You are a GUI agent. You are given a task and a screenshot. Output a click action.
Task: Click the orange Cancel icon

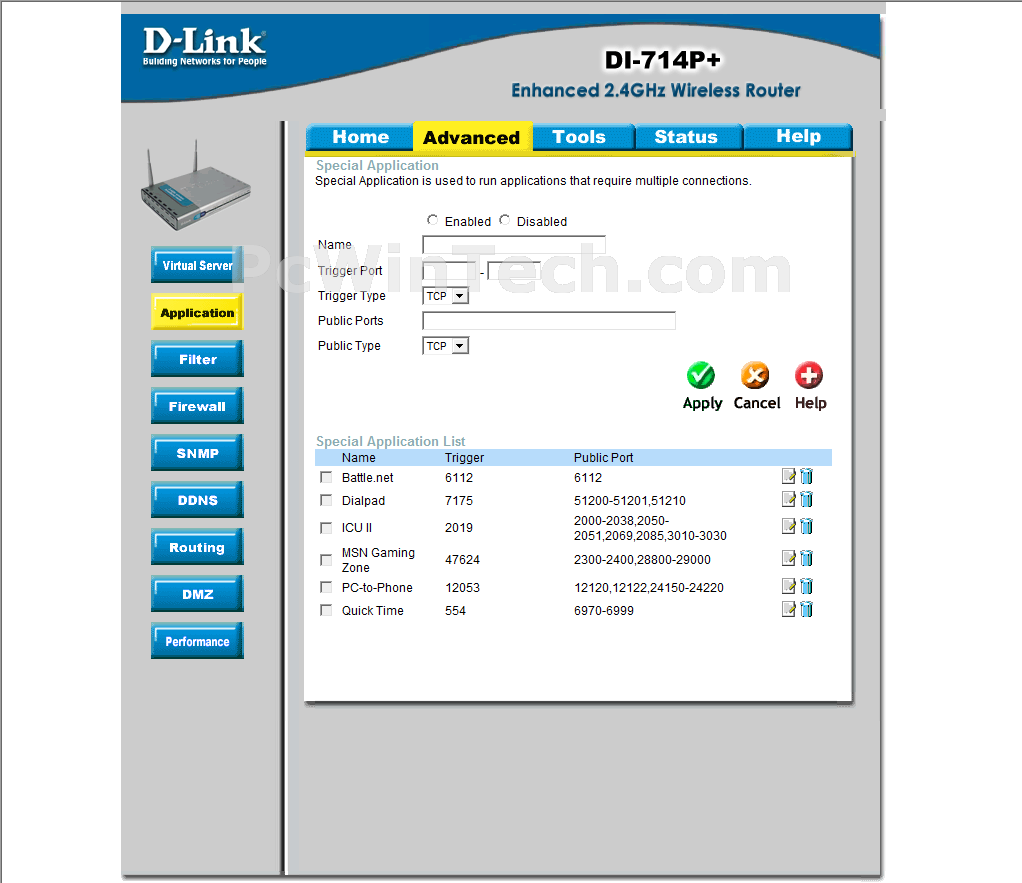[755, 375]
